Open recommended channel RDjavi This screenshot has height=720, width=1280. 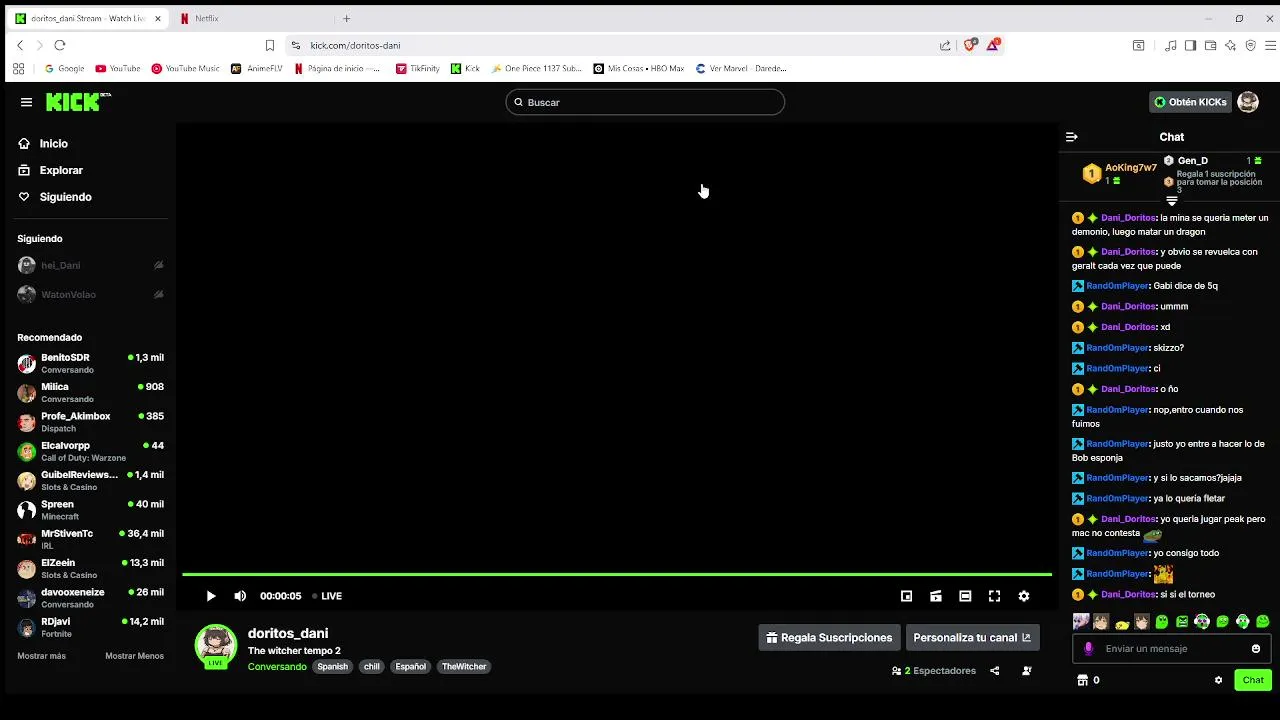coord(90,627)
